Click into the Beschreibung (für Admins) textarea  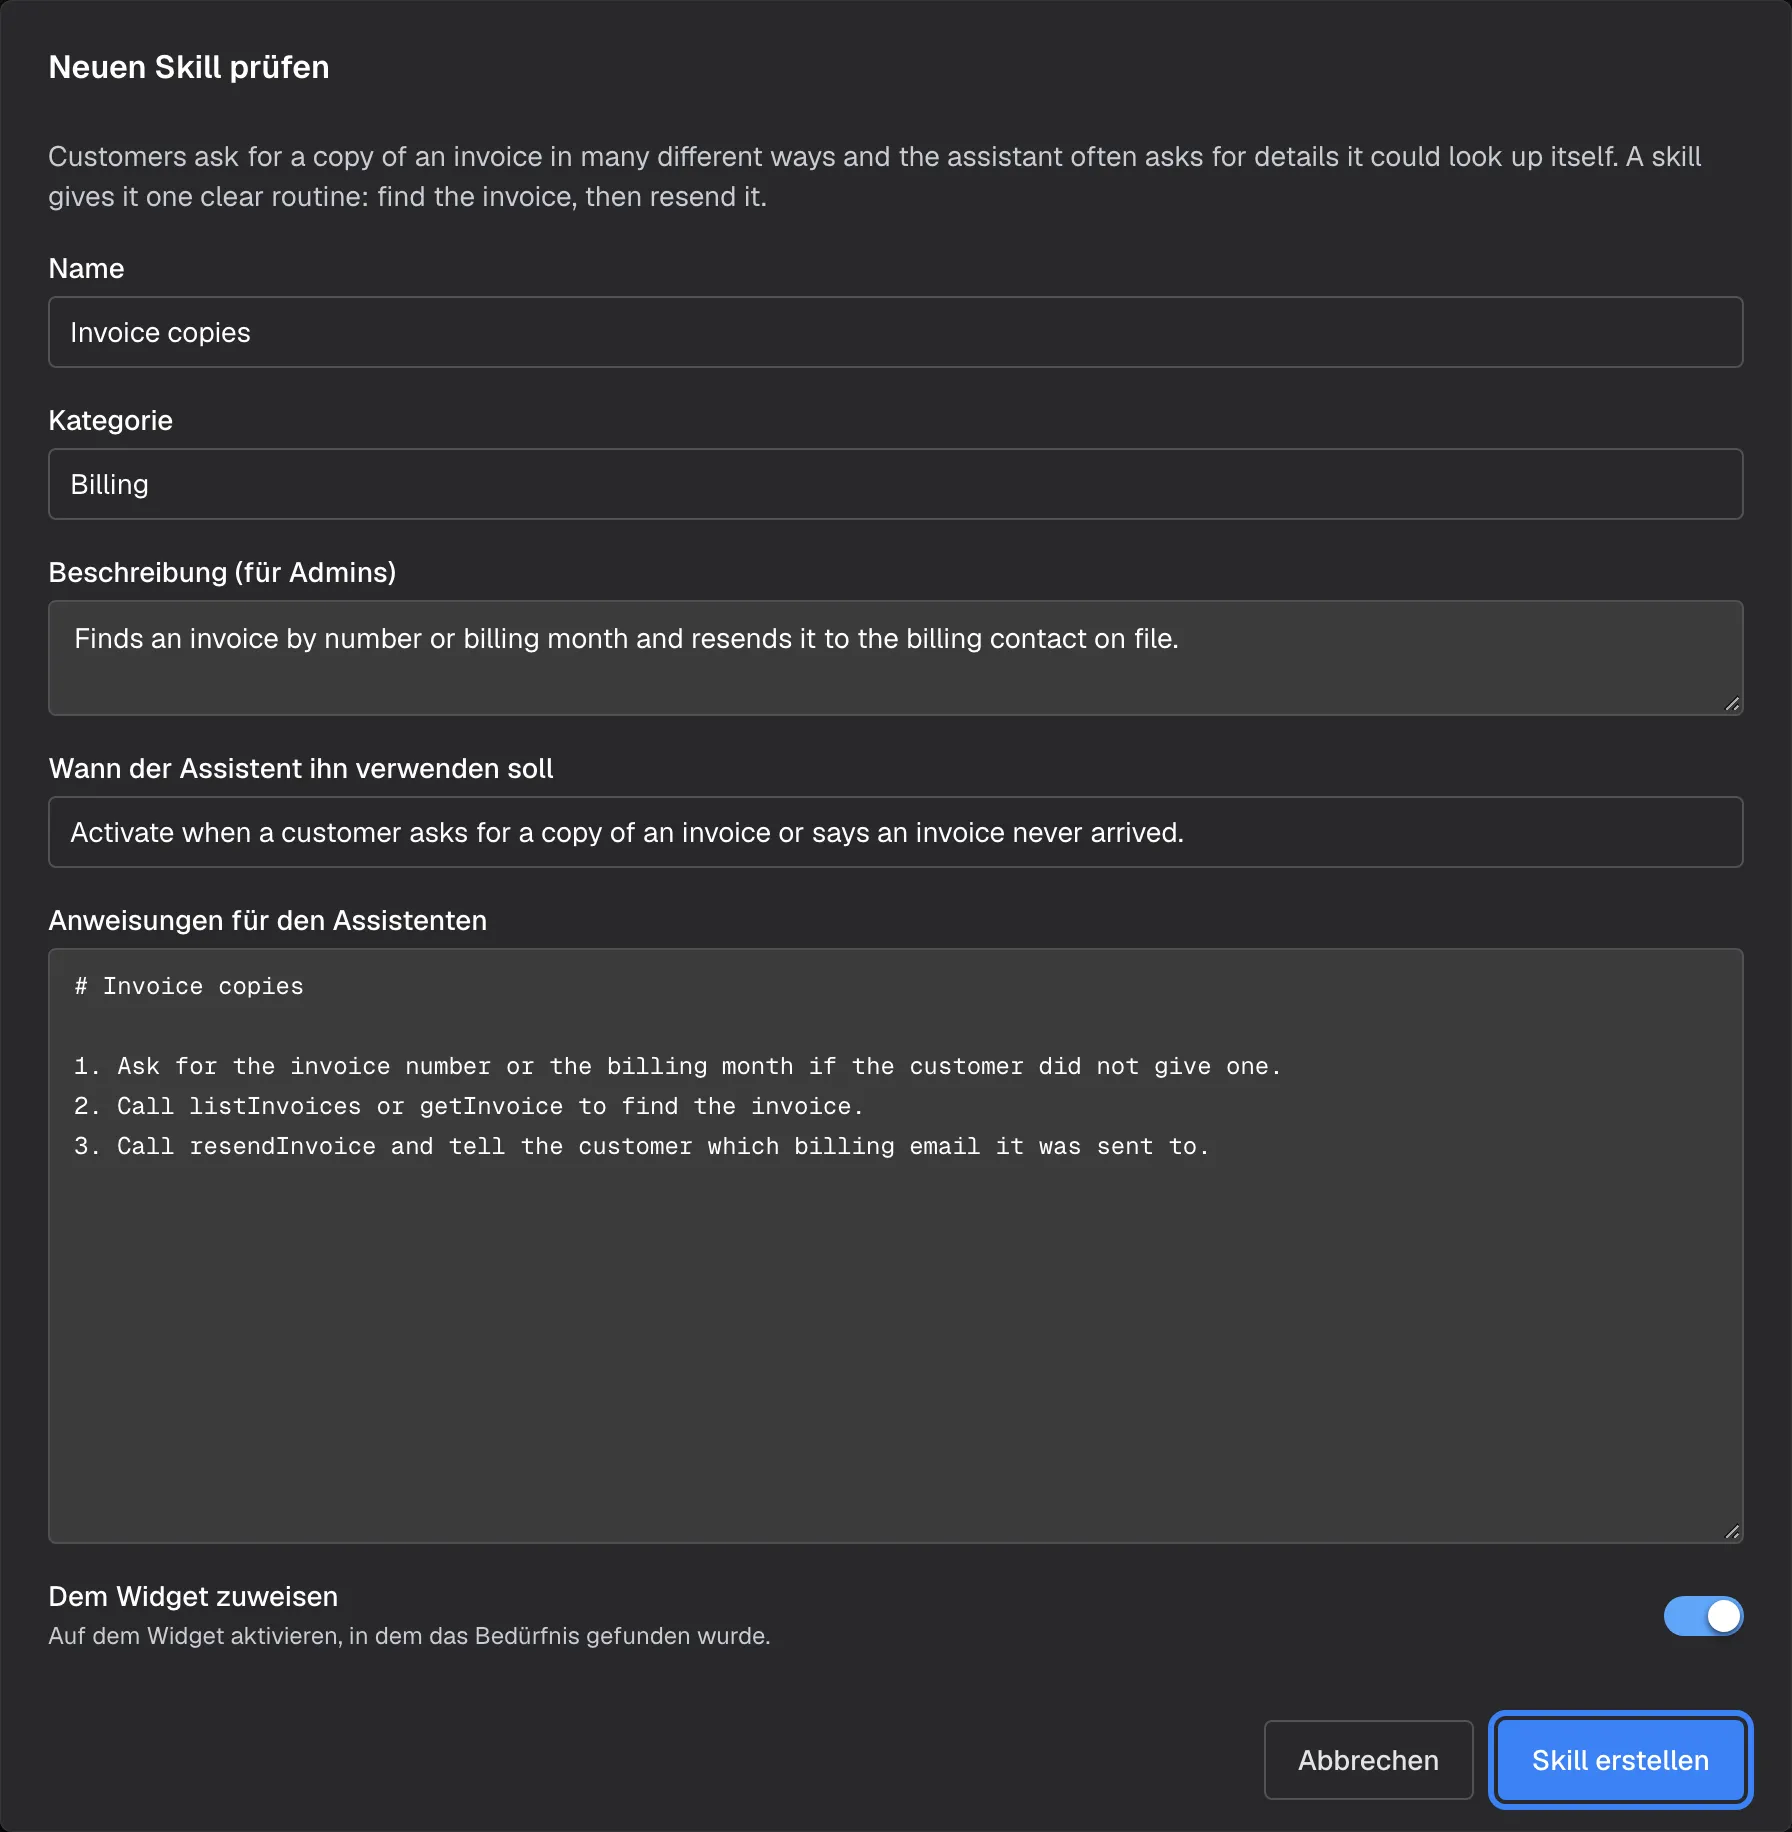(x=895, y=658)
